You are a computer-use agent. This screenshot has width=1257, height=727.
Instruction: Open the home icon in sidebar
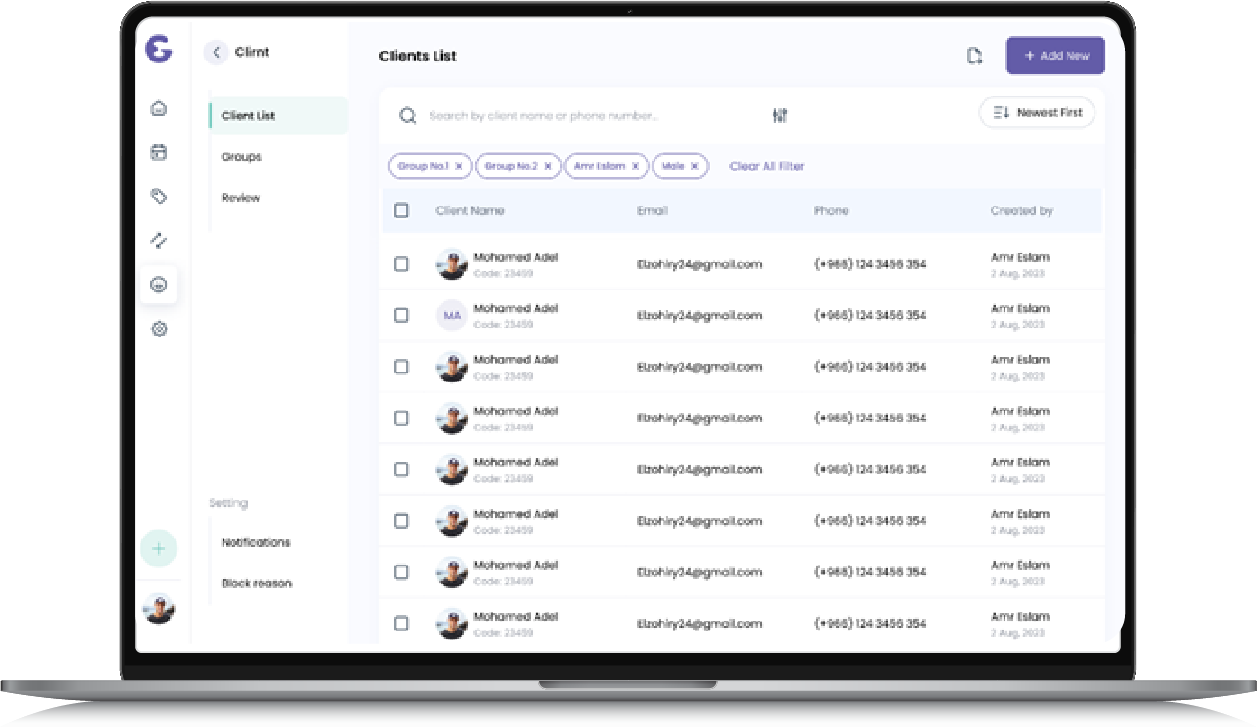(158, 109)
